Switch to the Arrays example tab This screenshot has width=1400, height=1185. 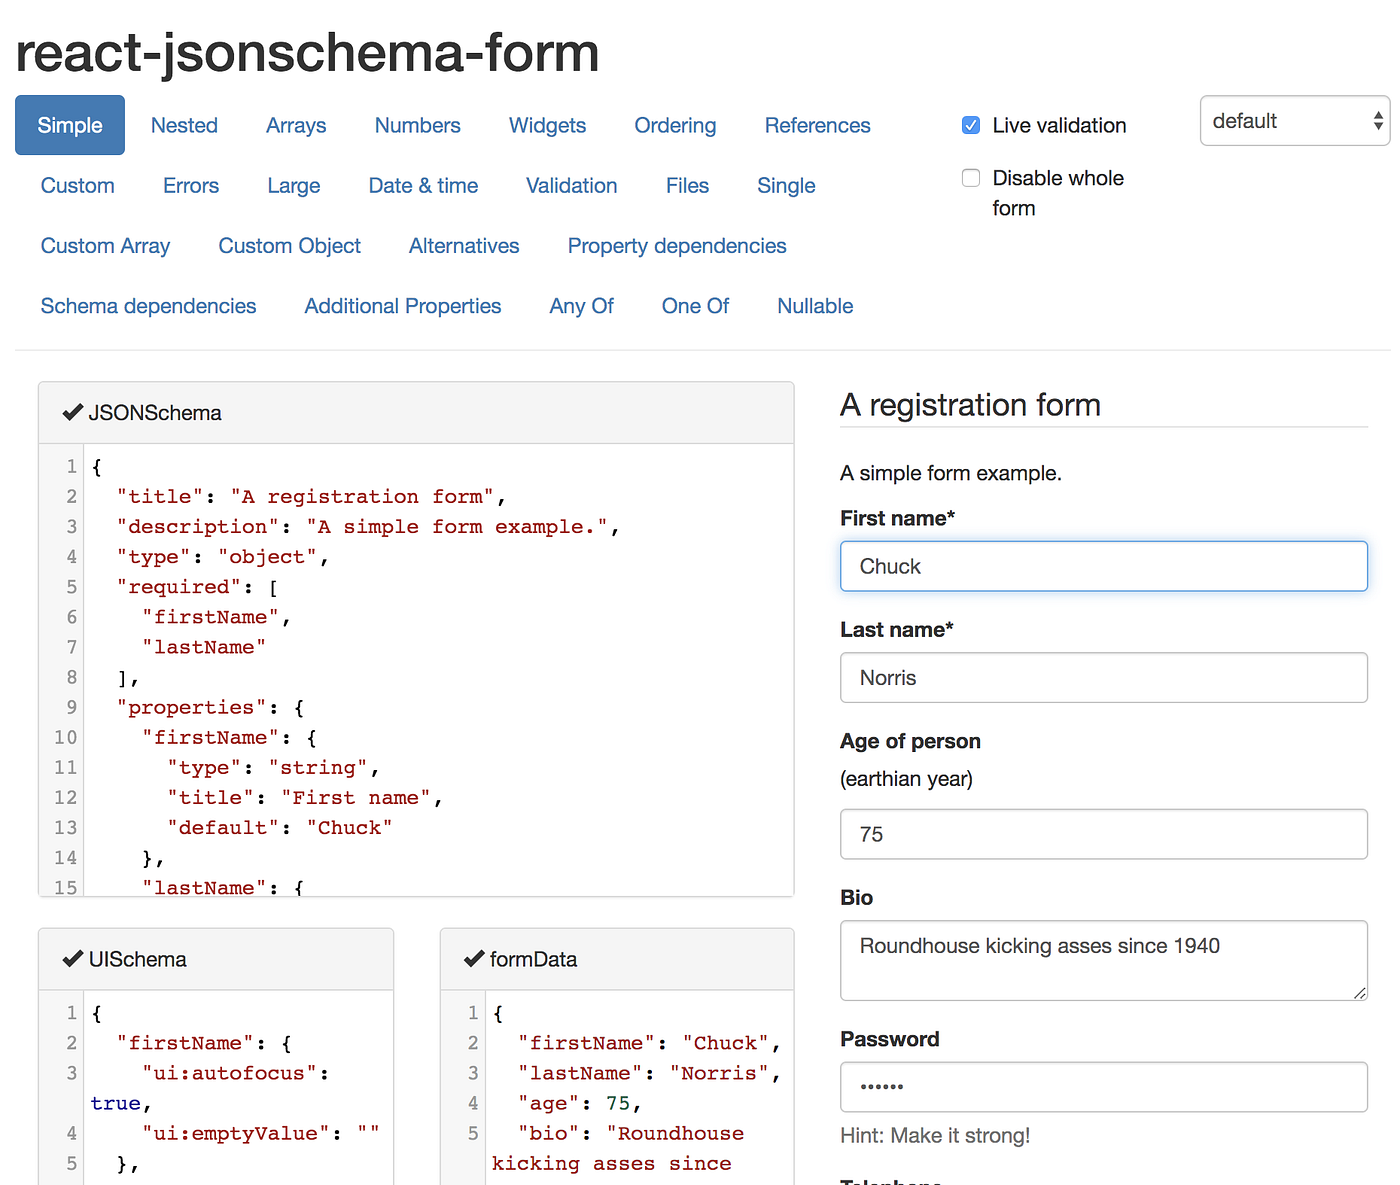pyautogui.click(x=295, y=125)
